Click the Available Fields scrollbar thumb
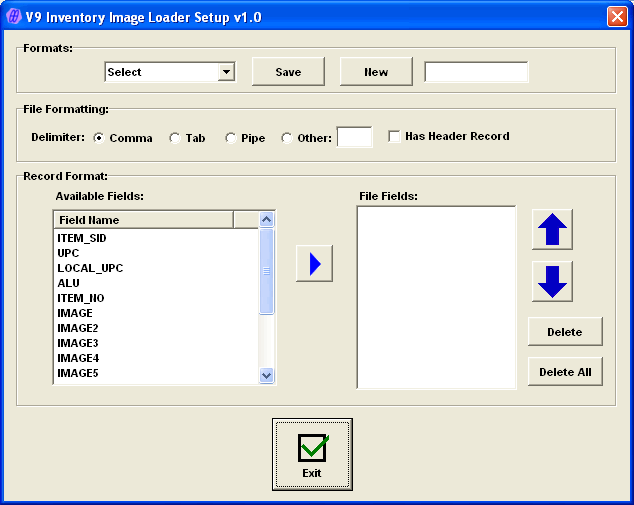 pos(266,271)
